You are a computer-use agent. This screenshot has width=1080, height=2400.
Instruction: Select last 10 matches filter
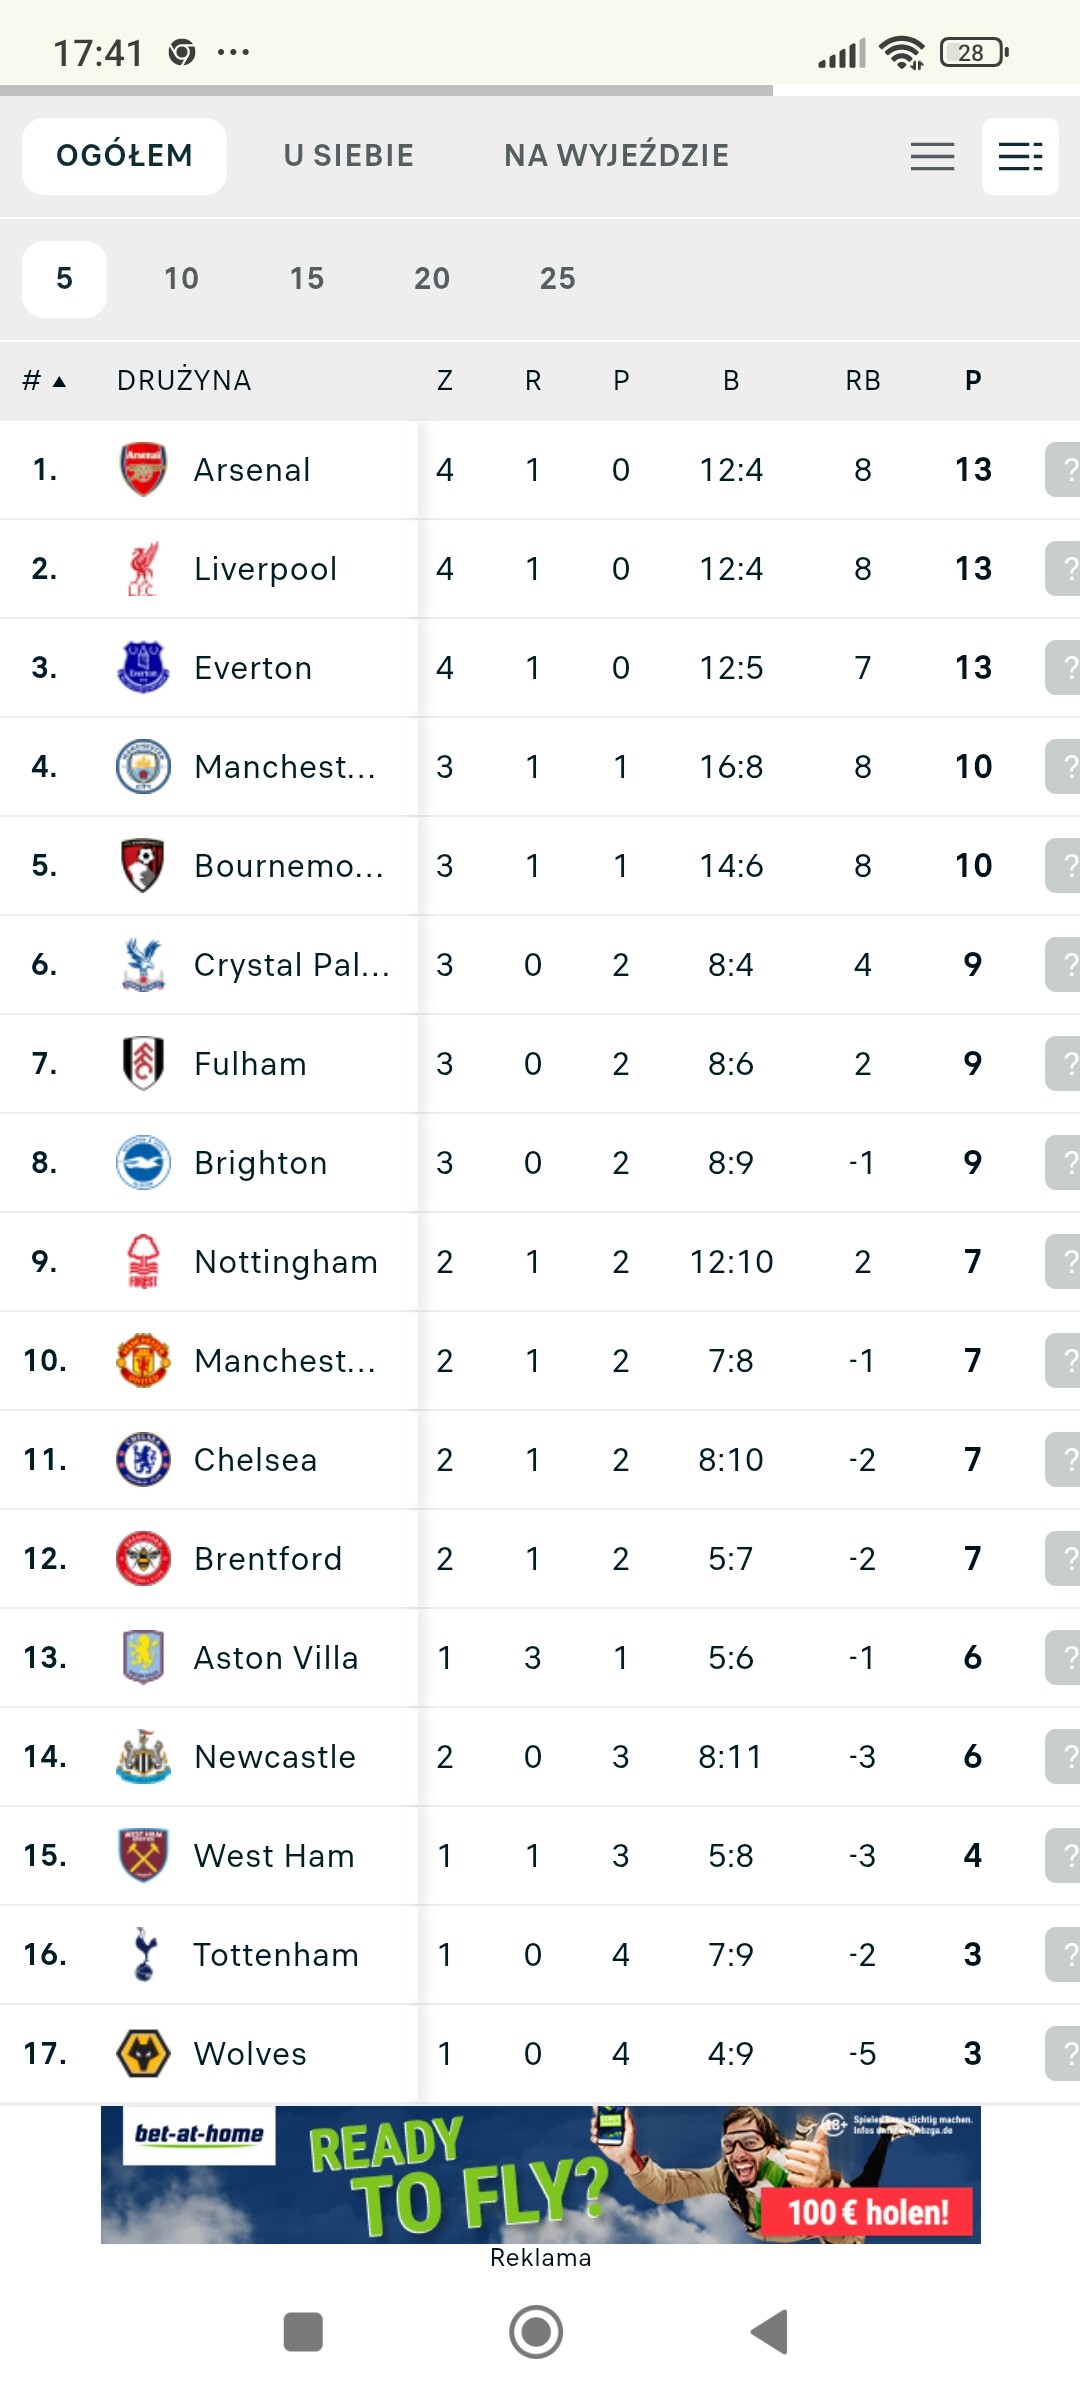tap(181, 278)
